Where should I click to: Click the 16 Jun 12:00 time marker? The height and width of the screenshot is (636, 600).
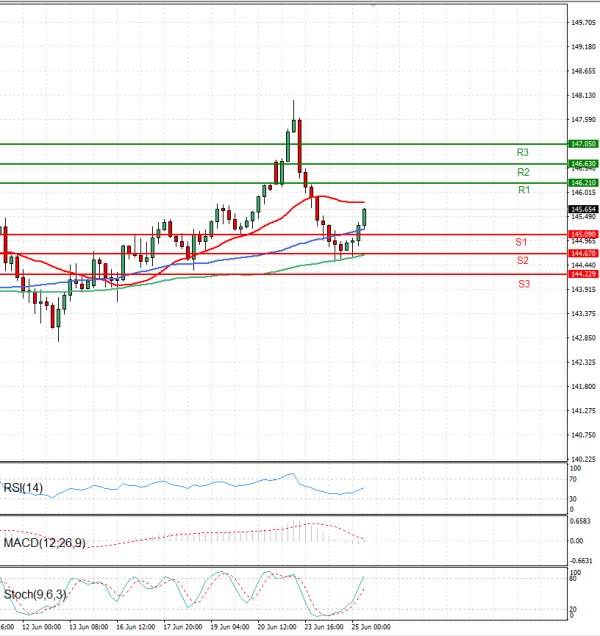tap(135, 626)
